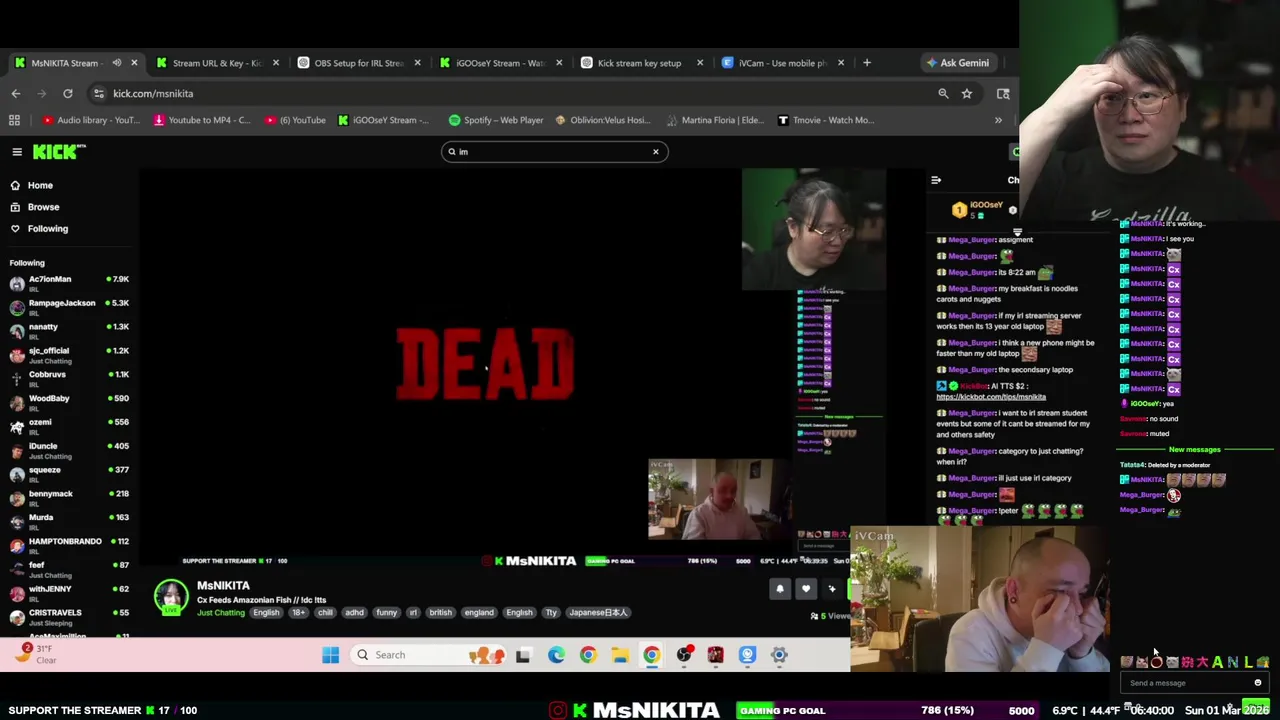
Task: Open the kickbot.com/tips/msnikita chat link
Action: 991,397
